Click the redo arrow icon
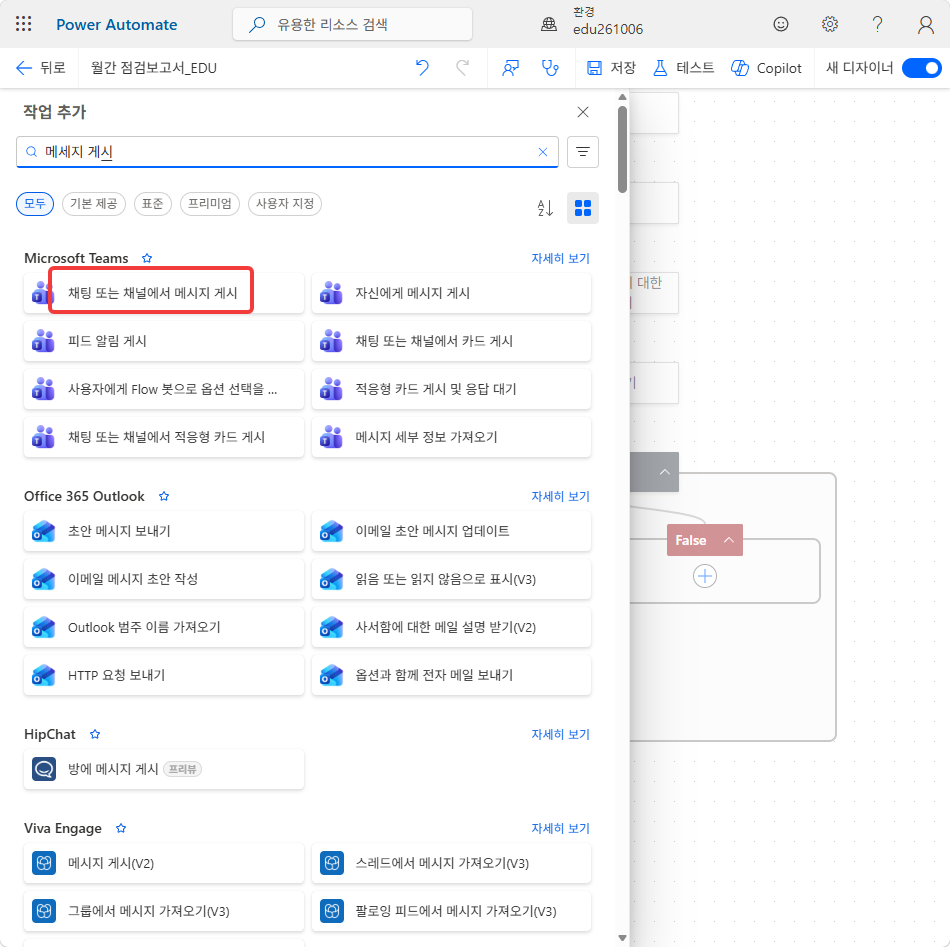 [x=462, y=68]
